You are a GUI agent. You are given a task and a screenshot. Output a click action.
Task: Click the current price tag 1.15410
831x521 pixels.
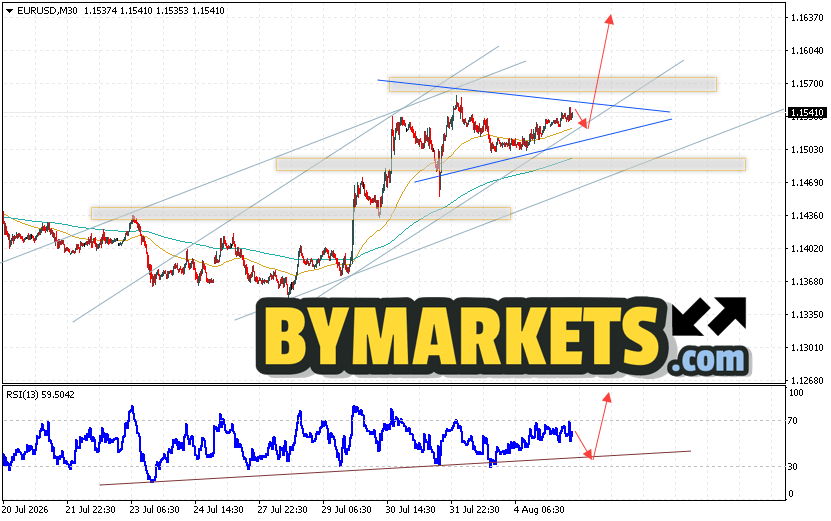[807, 112]
